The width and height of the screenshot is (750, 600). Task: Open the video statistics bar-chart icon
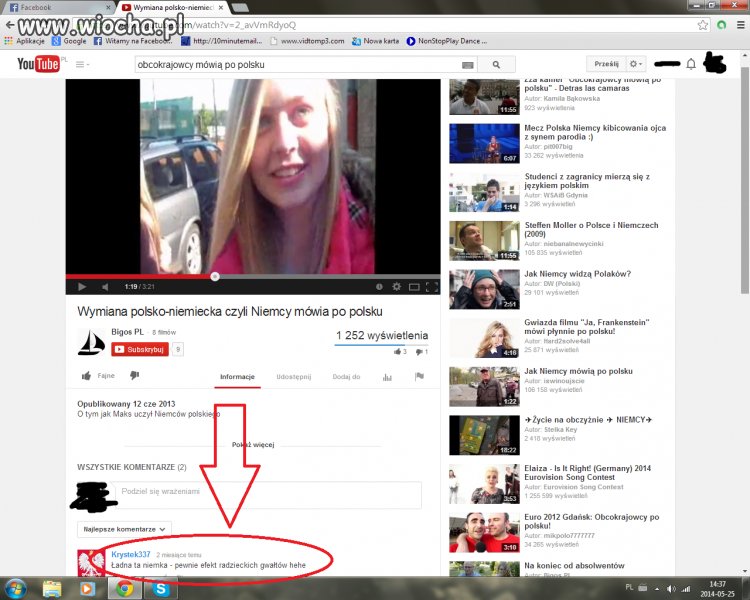point(387,378)
